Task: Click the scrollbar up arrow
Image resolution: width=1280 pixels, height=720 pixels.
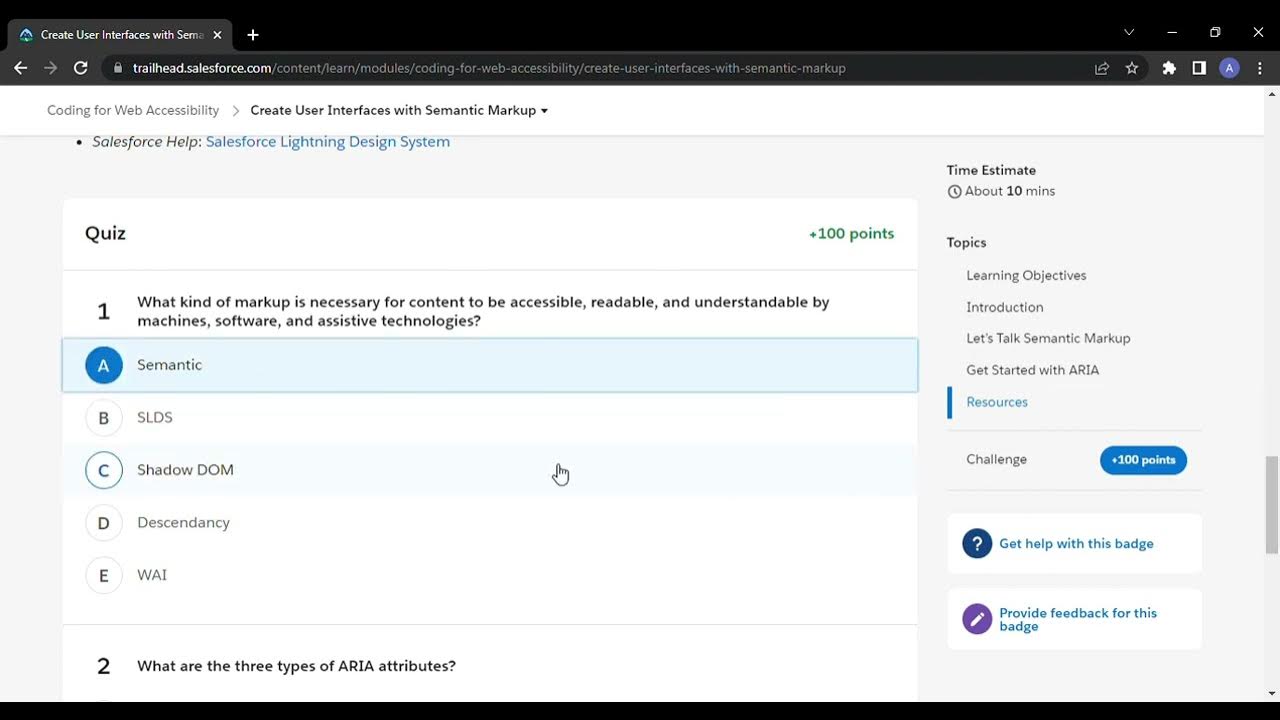Action: [x=1272, y=94]
